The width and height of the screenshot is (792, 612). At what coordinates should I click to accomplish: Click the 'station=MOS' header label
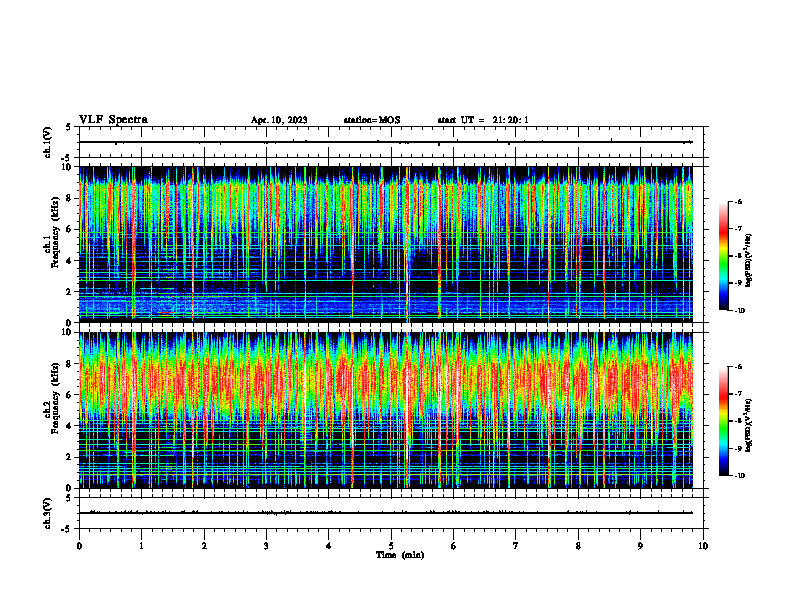372,120
